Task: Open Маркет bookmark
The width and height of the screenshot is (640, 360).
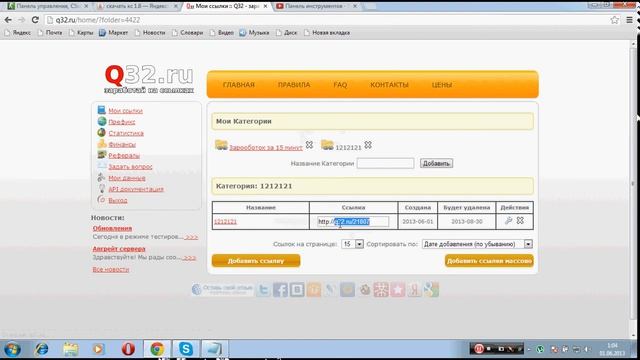Action: click(113, 33)
